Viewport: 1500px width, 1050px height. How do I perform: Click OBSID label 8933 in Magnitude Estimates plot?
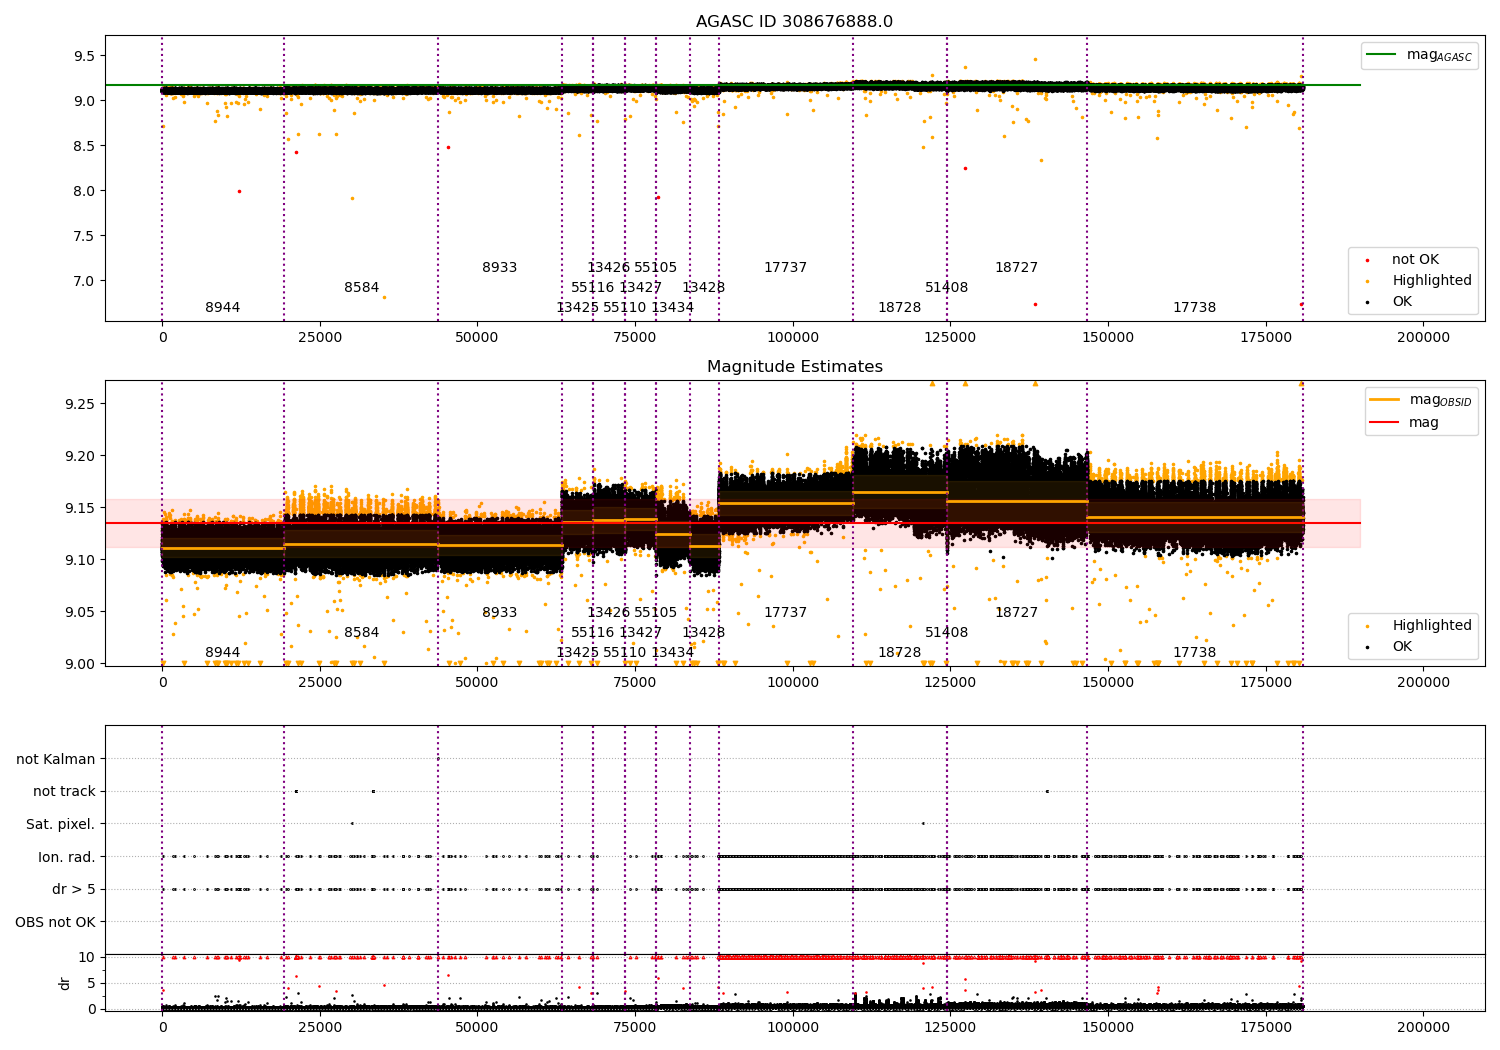coord(499,613)
